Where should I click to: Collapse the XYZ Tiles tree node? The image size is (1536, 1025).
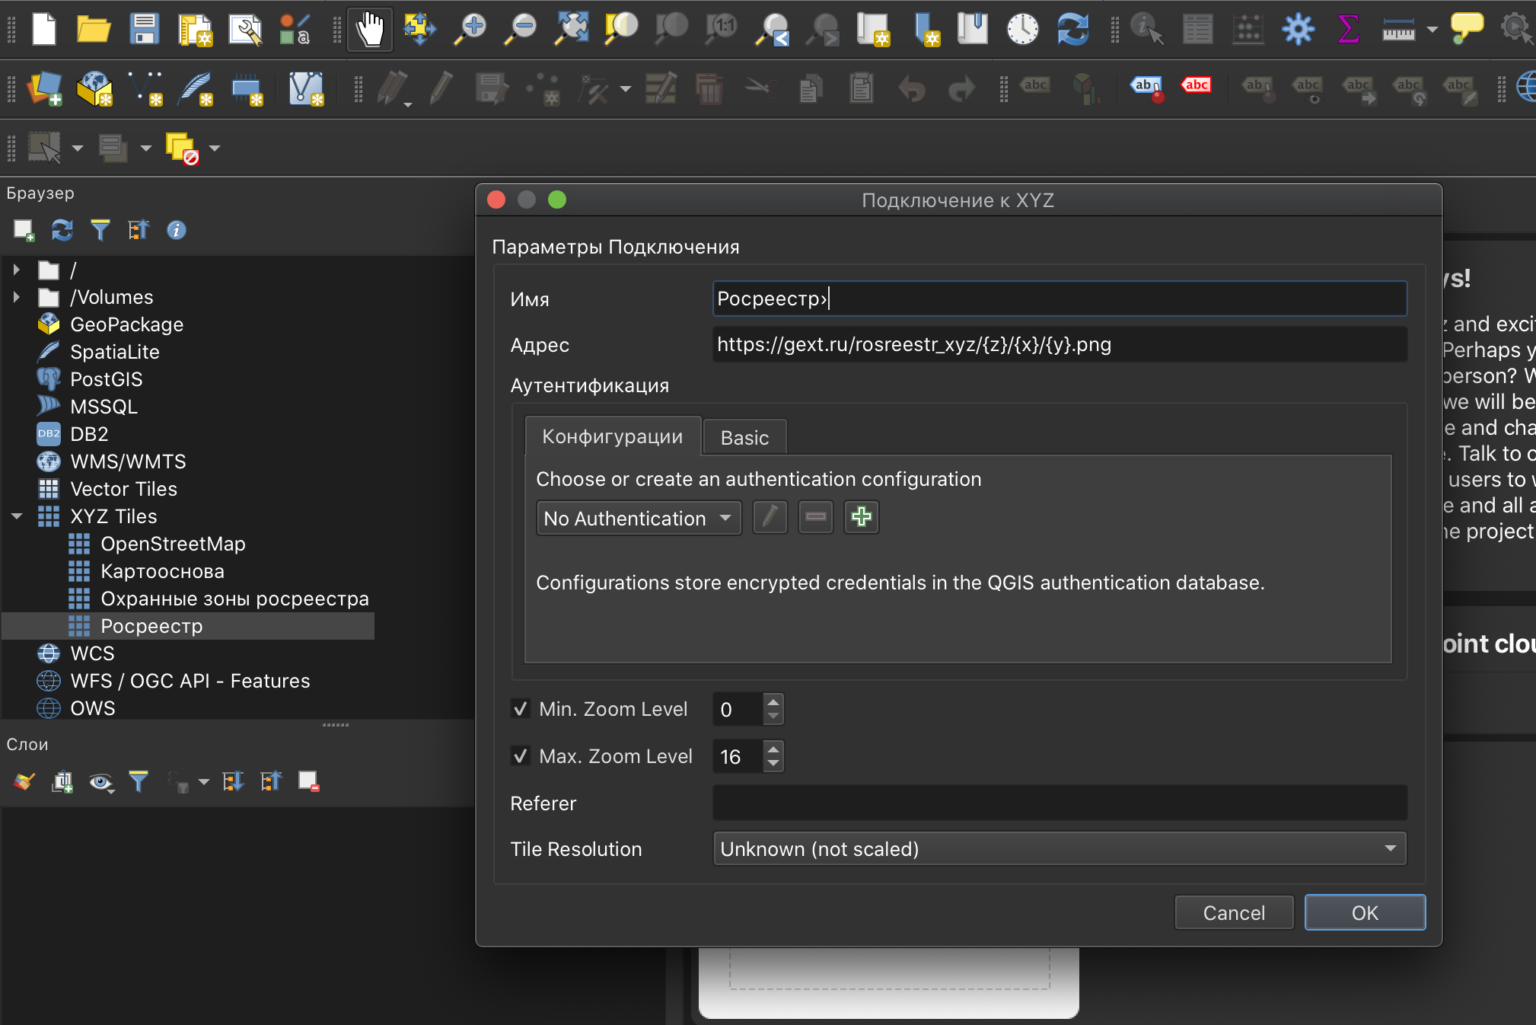(x=16, y=516)
